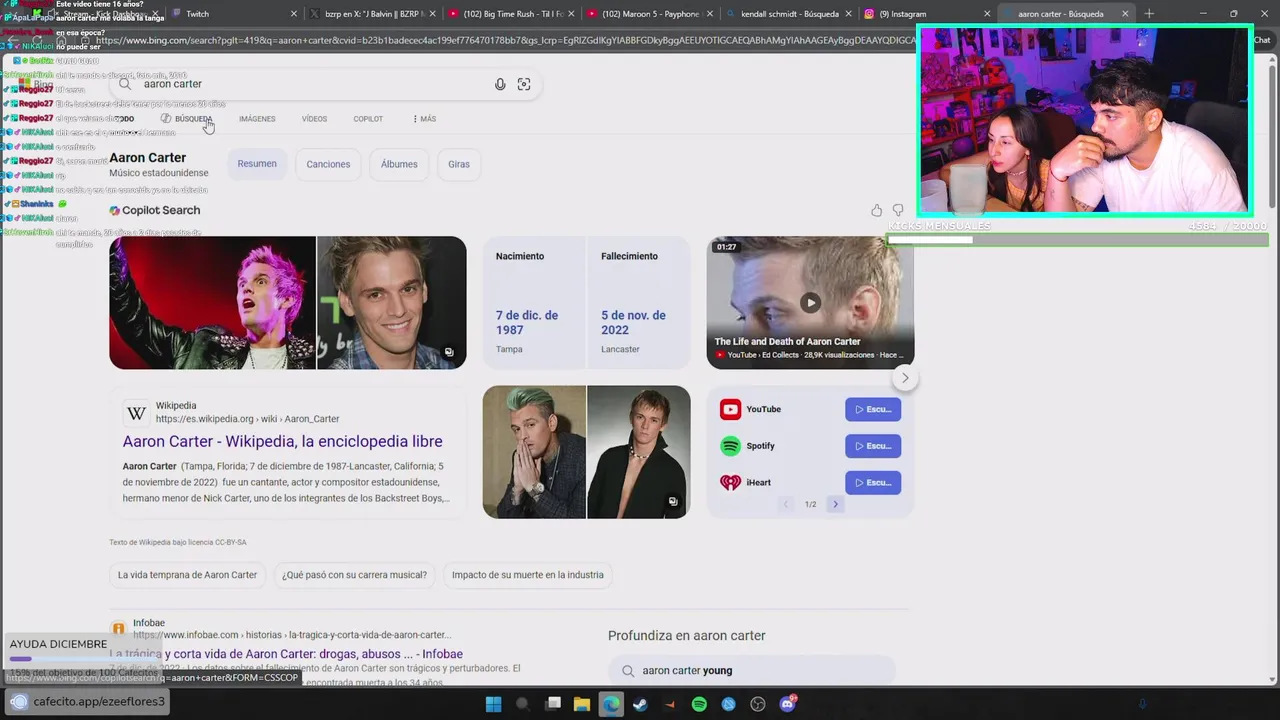Open Windows taskbar search
Viewport: 1280px width, 720px height.
click(x=522, y=704)
